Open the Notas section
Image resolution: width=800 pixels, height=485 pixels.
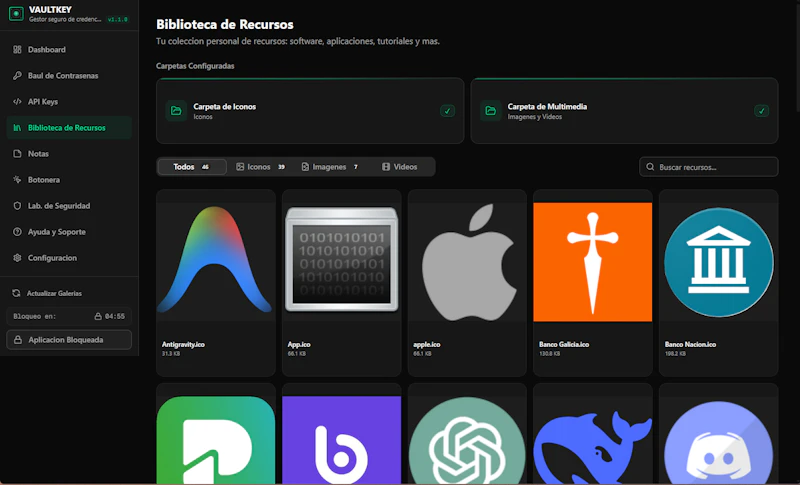coord(69,154)
